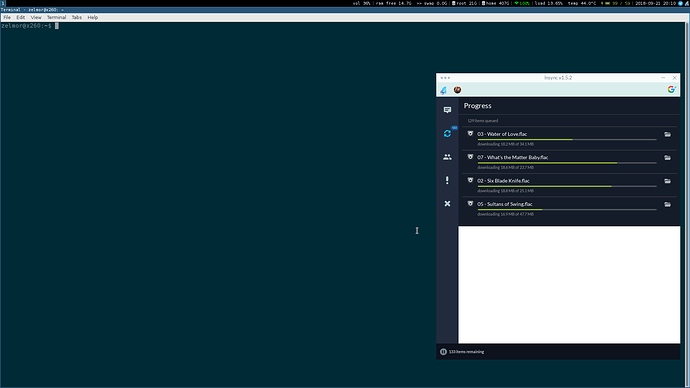Open Insync feed messages icon in sidebar
This screenshot has width=690, height=388.
[x=447, y=110]
